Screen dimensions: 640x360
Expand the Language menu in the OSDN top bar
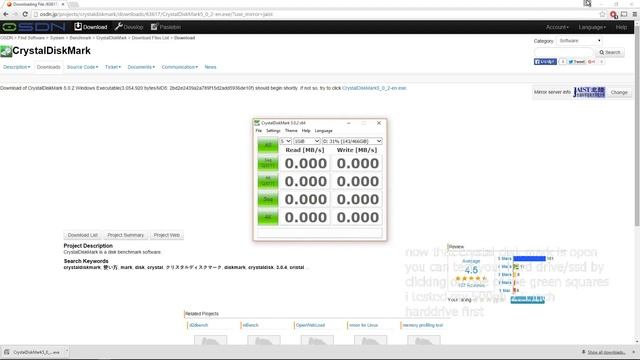[x=592, y=27]
